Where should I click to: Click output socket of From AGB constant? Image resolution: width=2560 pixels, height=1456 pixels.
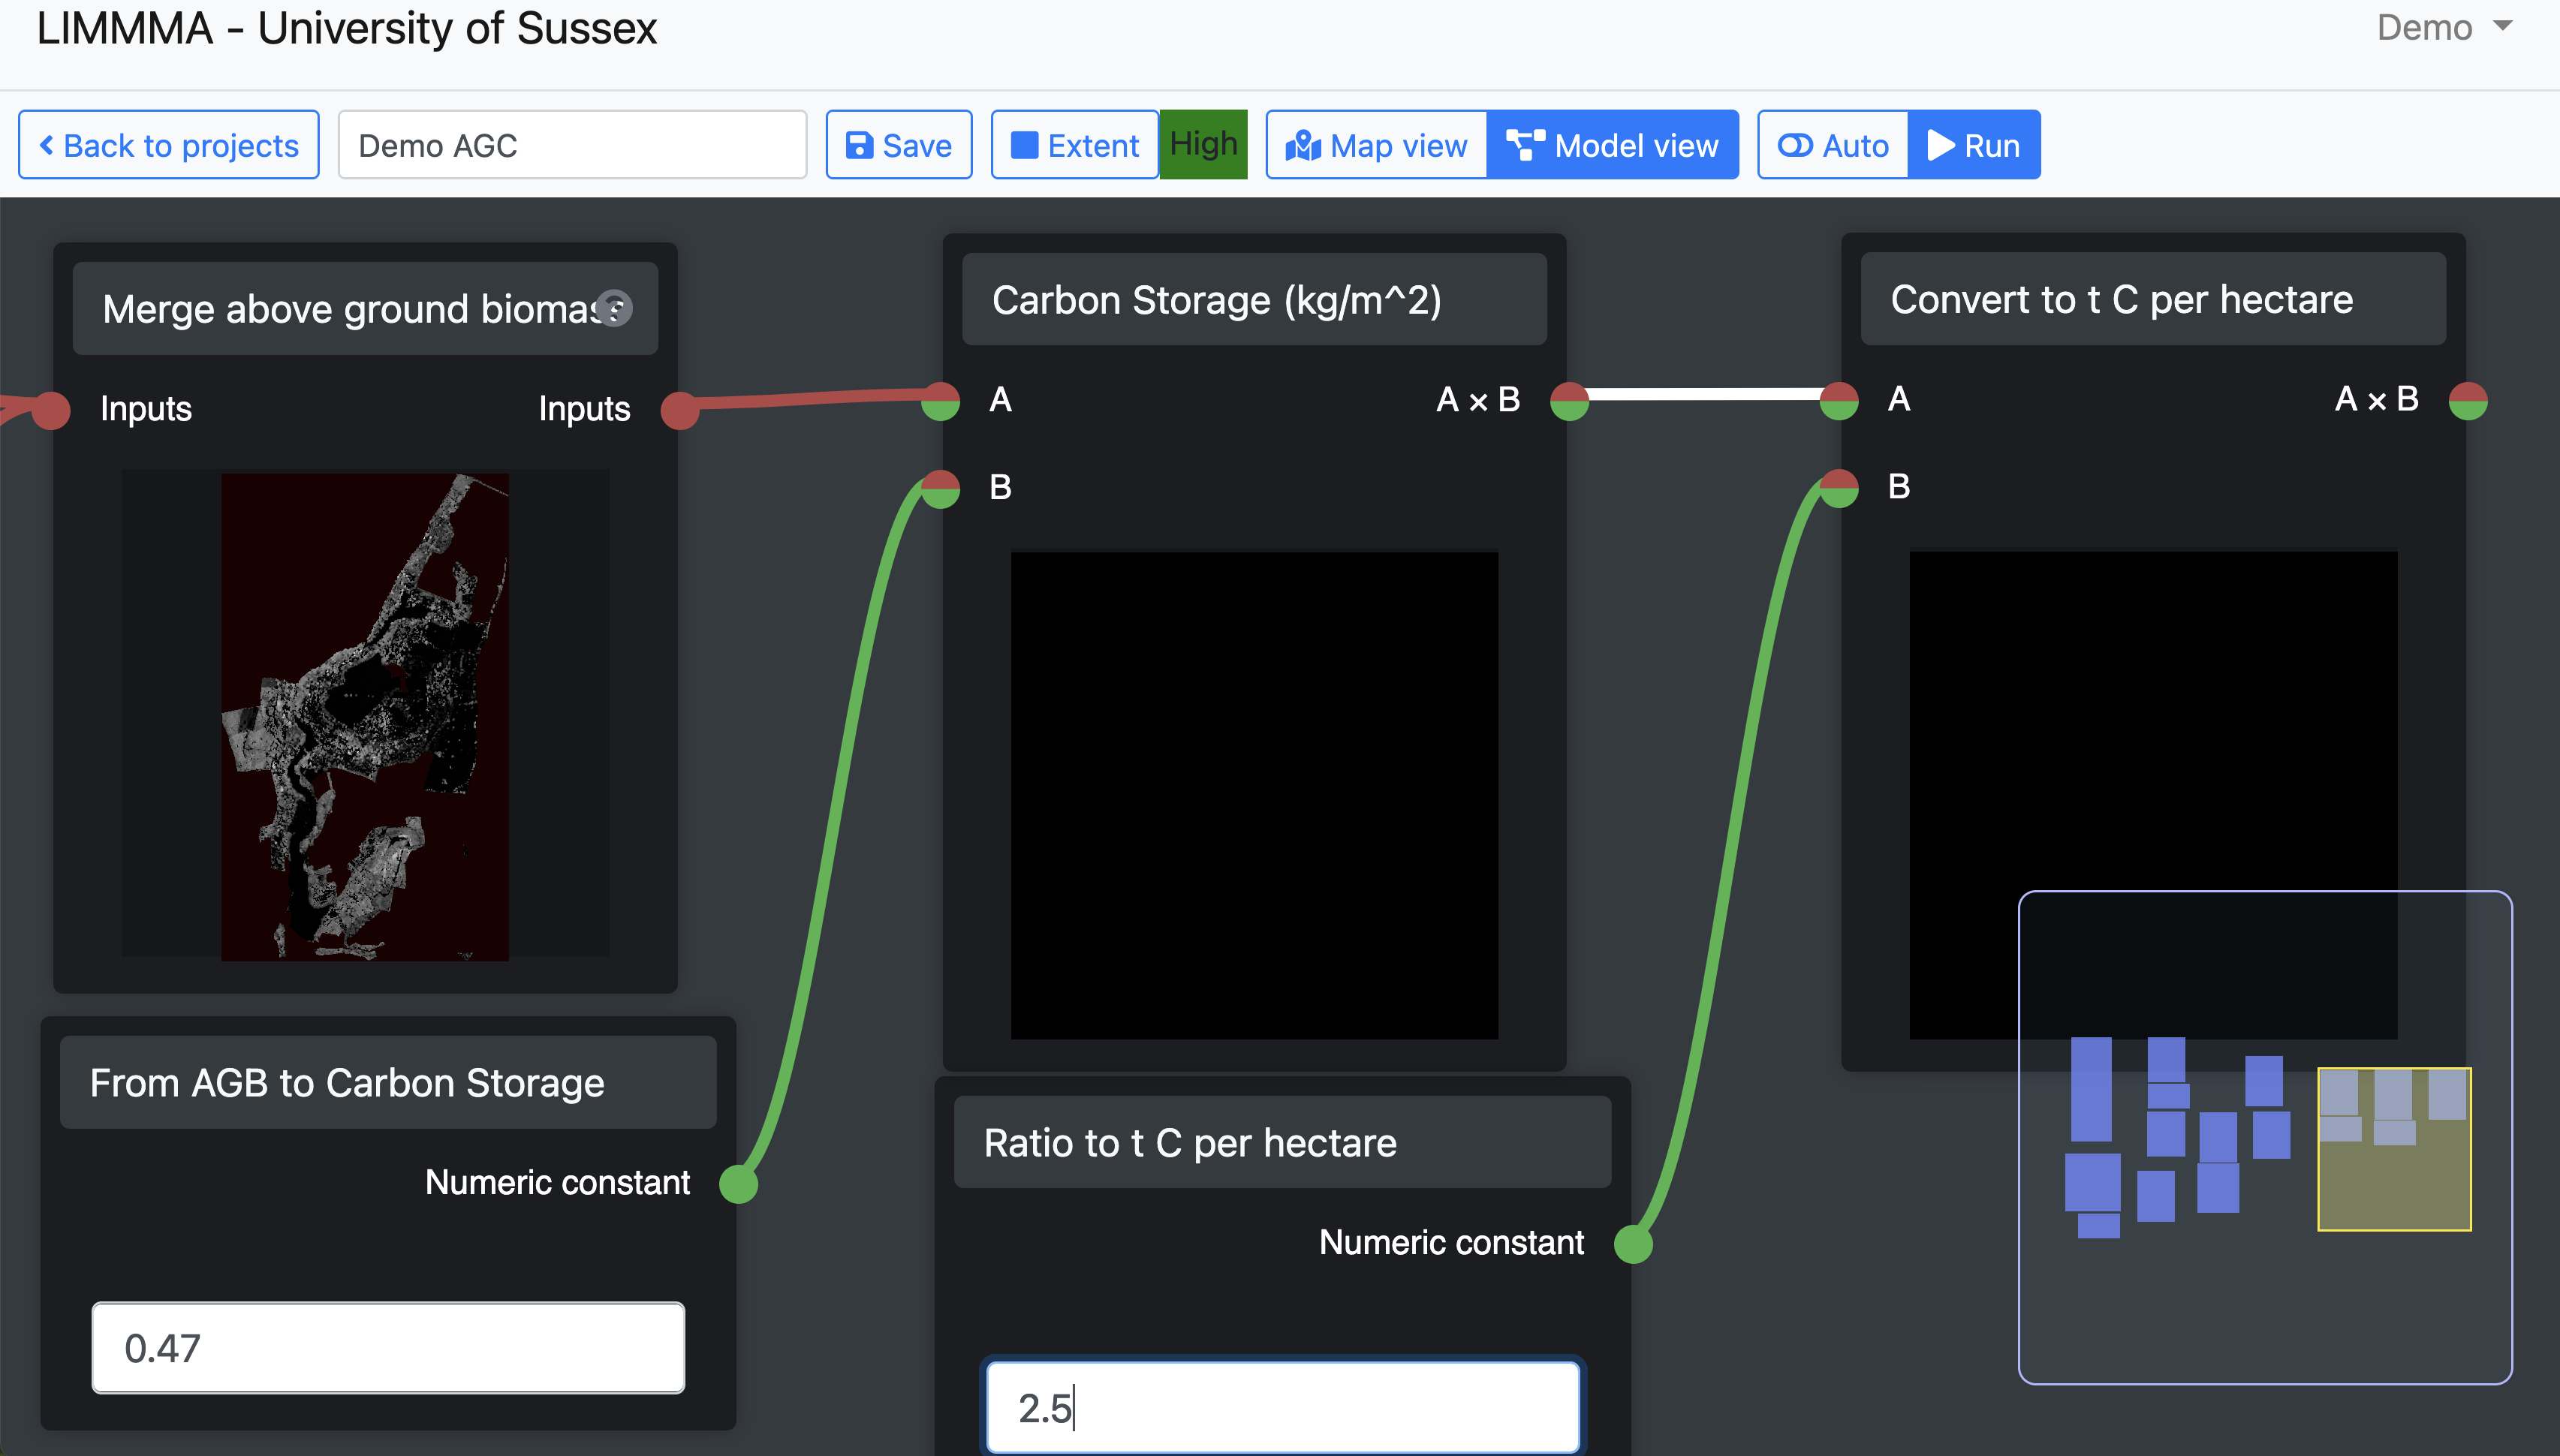(x=738, y=1184)
